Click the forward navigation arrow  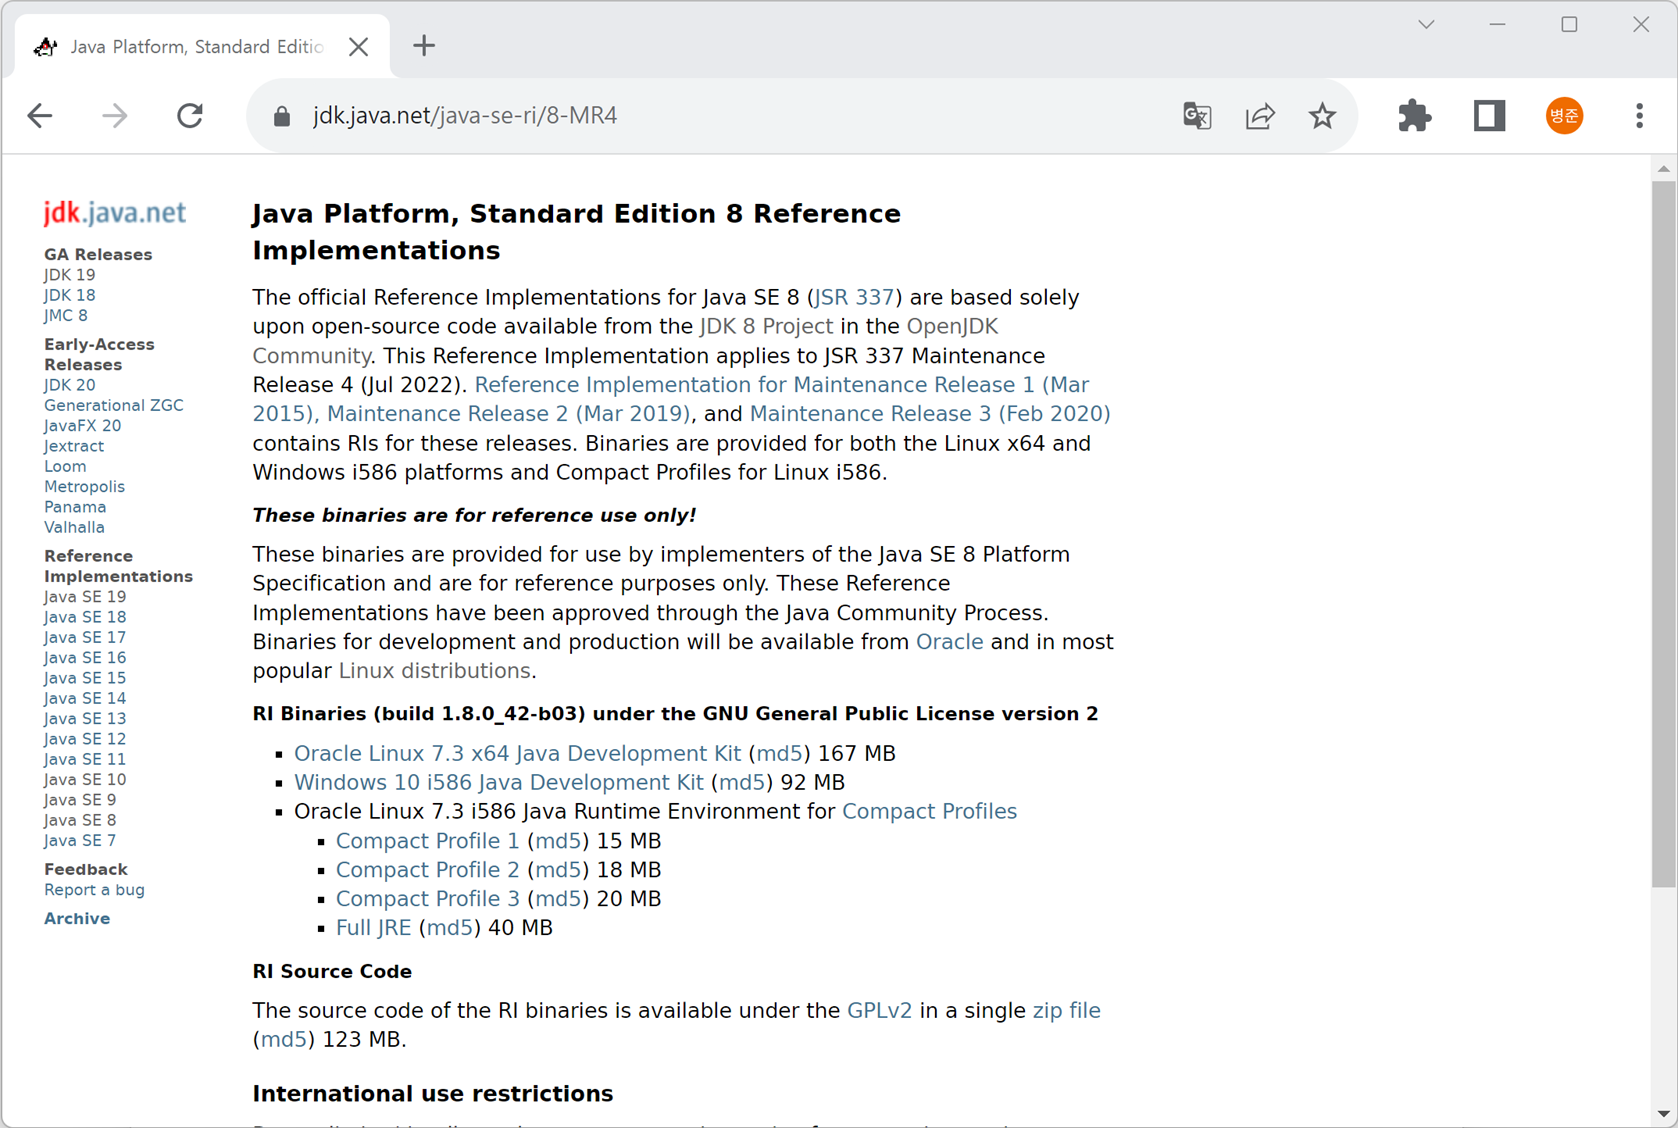pyautogui.click(x=115, y=116)
